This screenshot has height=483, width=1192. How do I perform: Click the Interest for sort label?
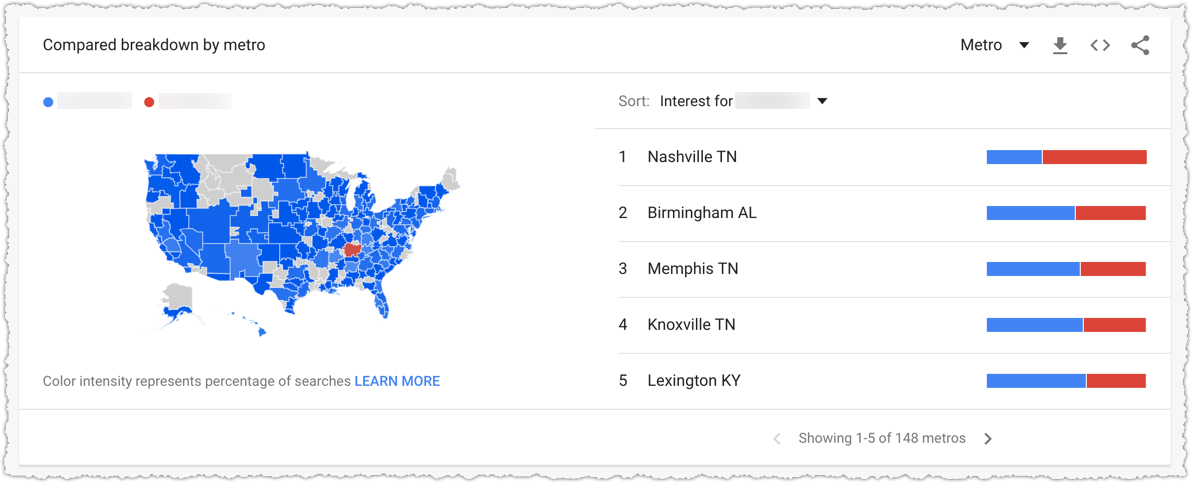click(696, 100)
